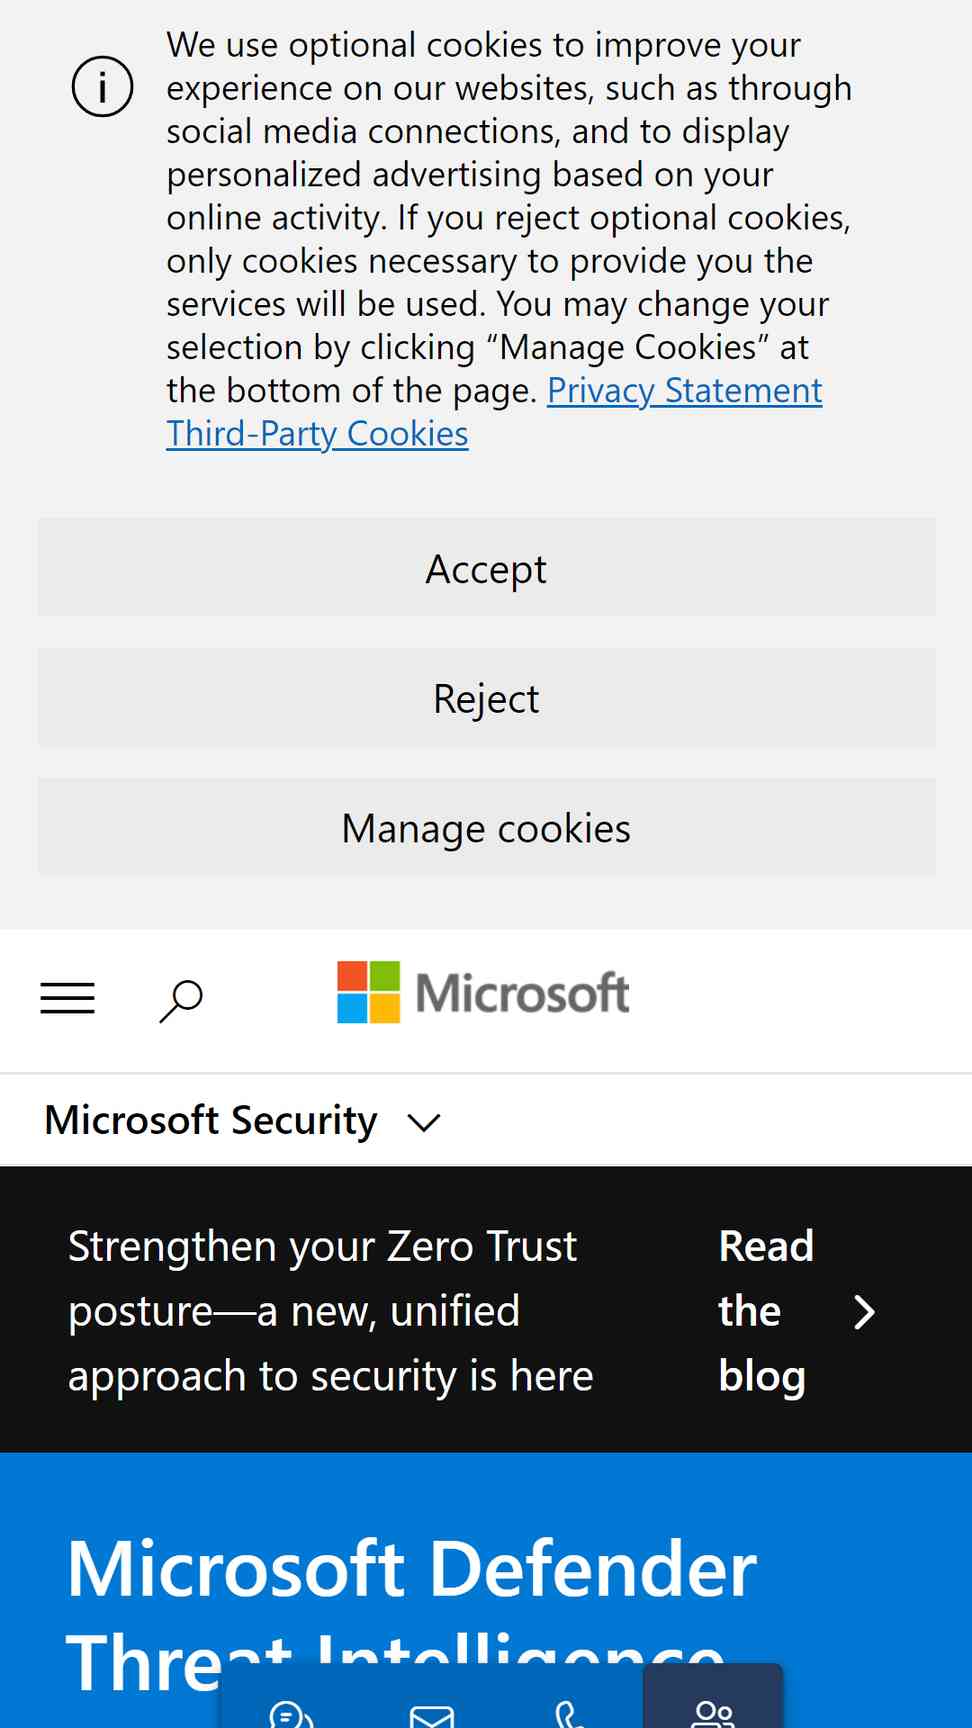The image size is (972, 1728).
Task: Open the Privacy Statement link
Action: 685,390
